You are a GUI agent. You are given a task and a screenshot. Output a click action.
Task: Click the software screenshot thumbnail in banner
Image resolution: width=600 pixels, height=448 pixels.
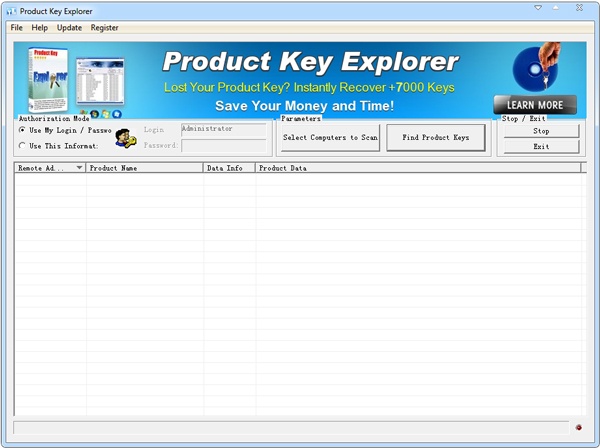[x=100, y=81]
